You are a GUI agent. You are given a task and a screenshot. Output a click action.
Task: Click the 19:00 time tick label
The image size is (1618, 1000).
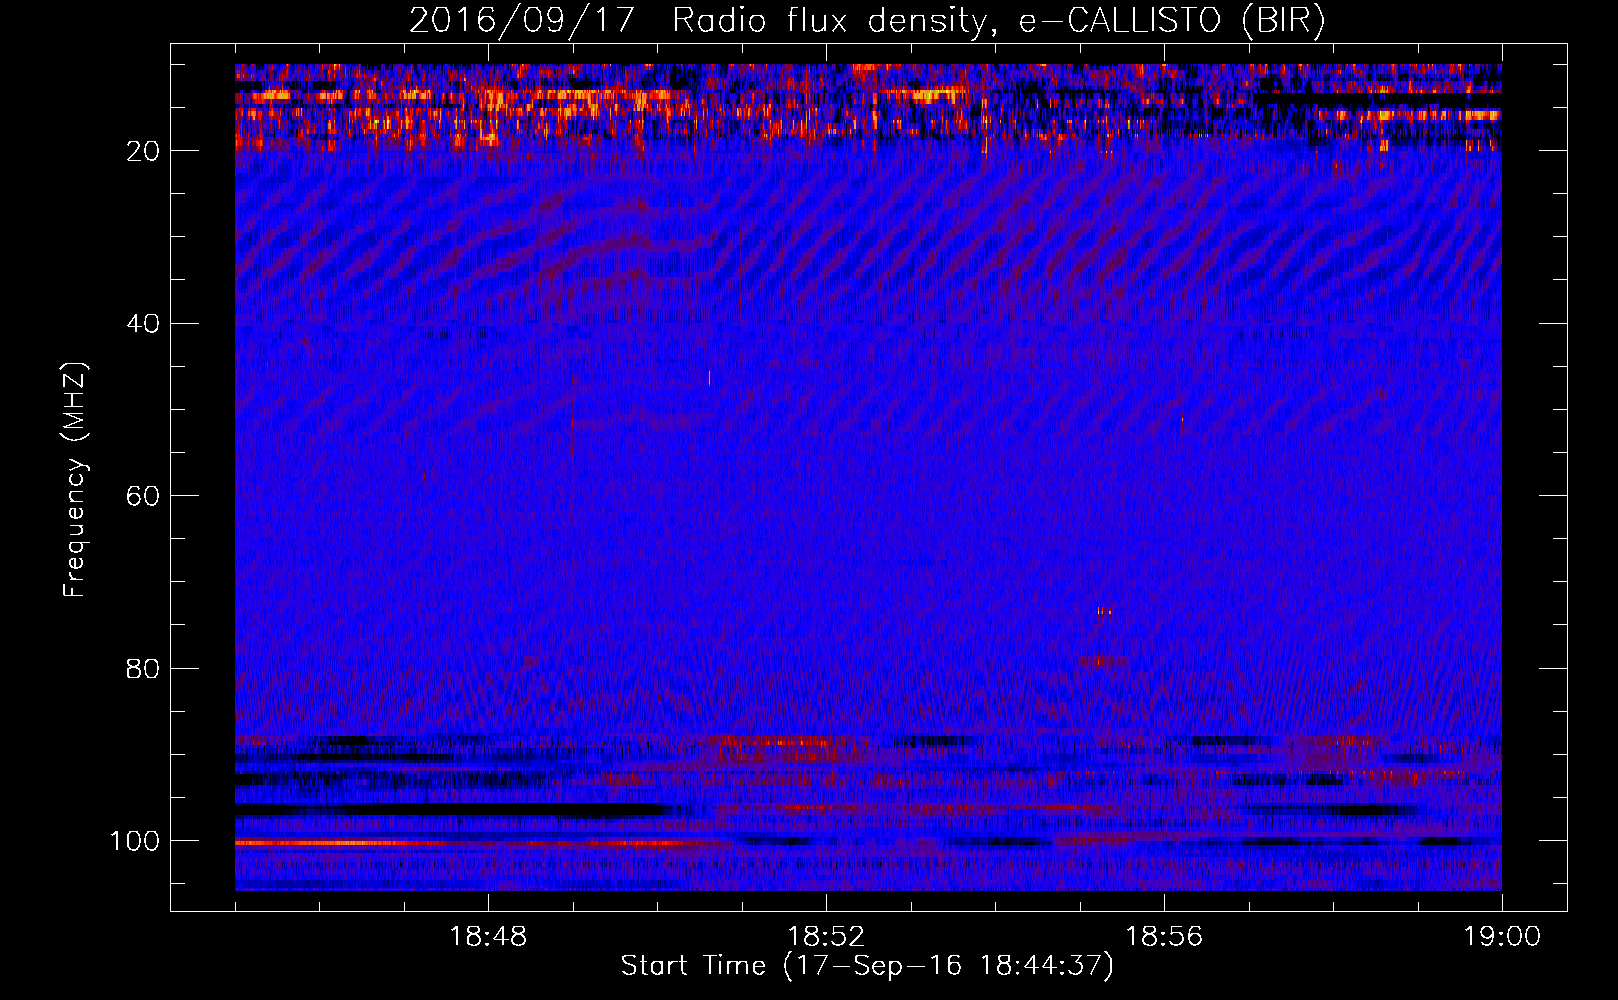point(1502,937)
